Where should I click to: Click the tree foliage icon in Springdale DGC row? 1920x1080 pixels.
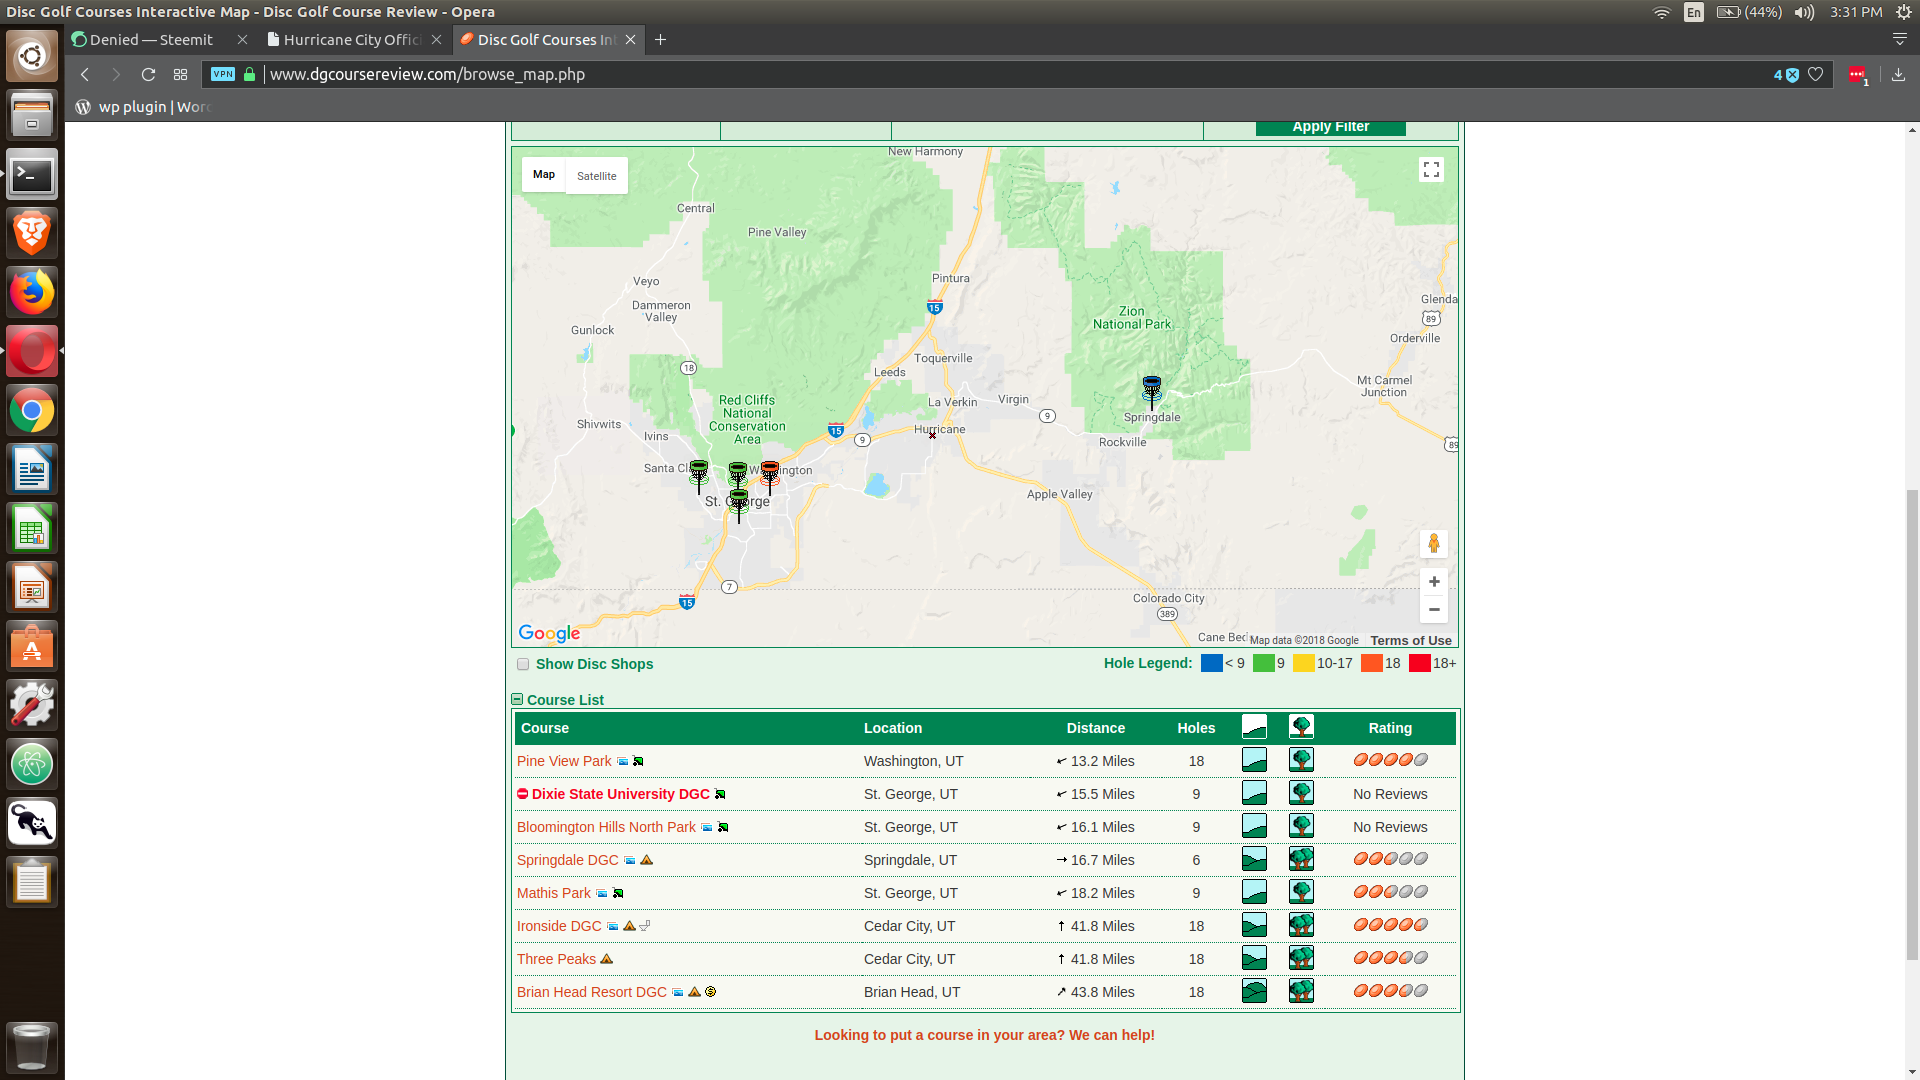[x=1301, y=859]
